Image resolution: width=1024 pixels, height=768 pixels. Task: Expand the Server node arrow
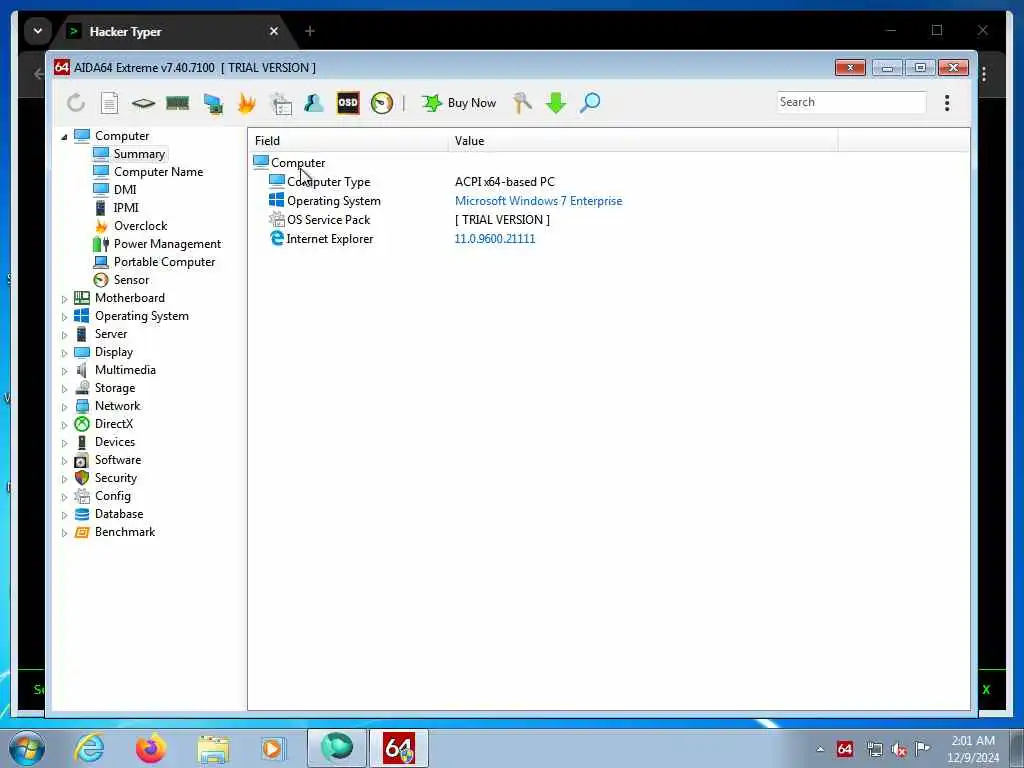64,335
